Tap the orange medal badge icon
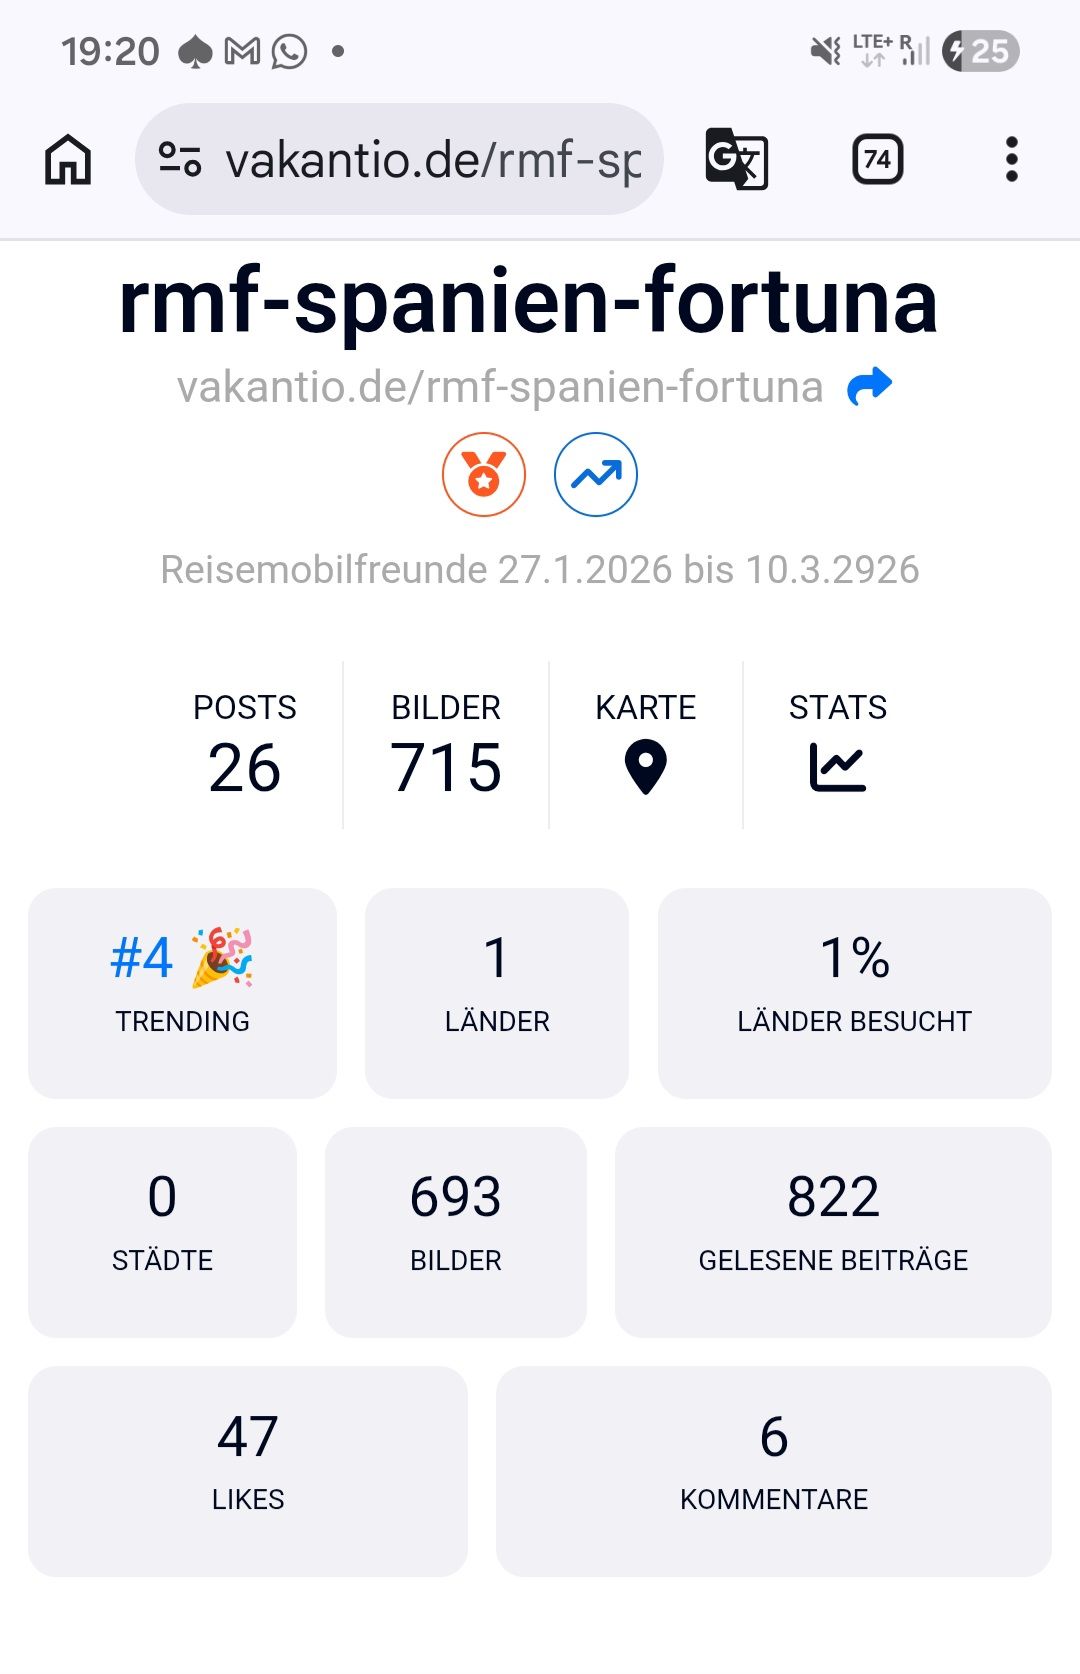Image resolution: width=1080 pixels, height=1674 pixels. (x=484, y=474)
